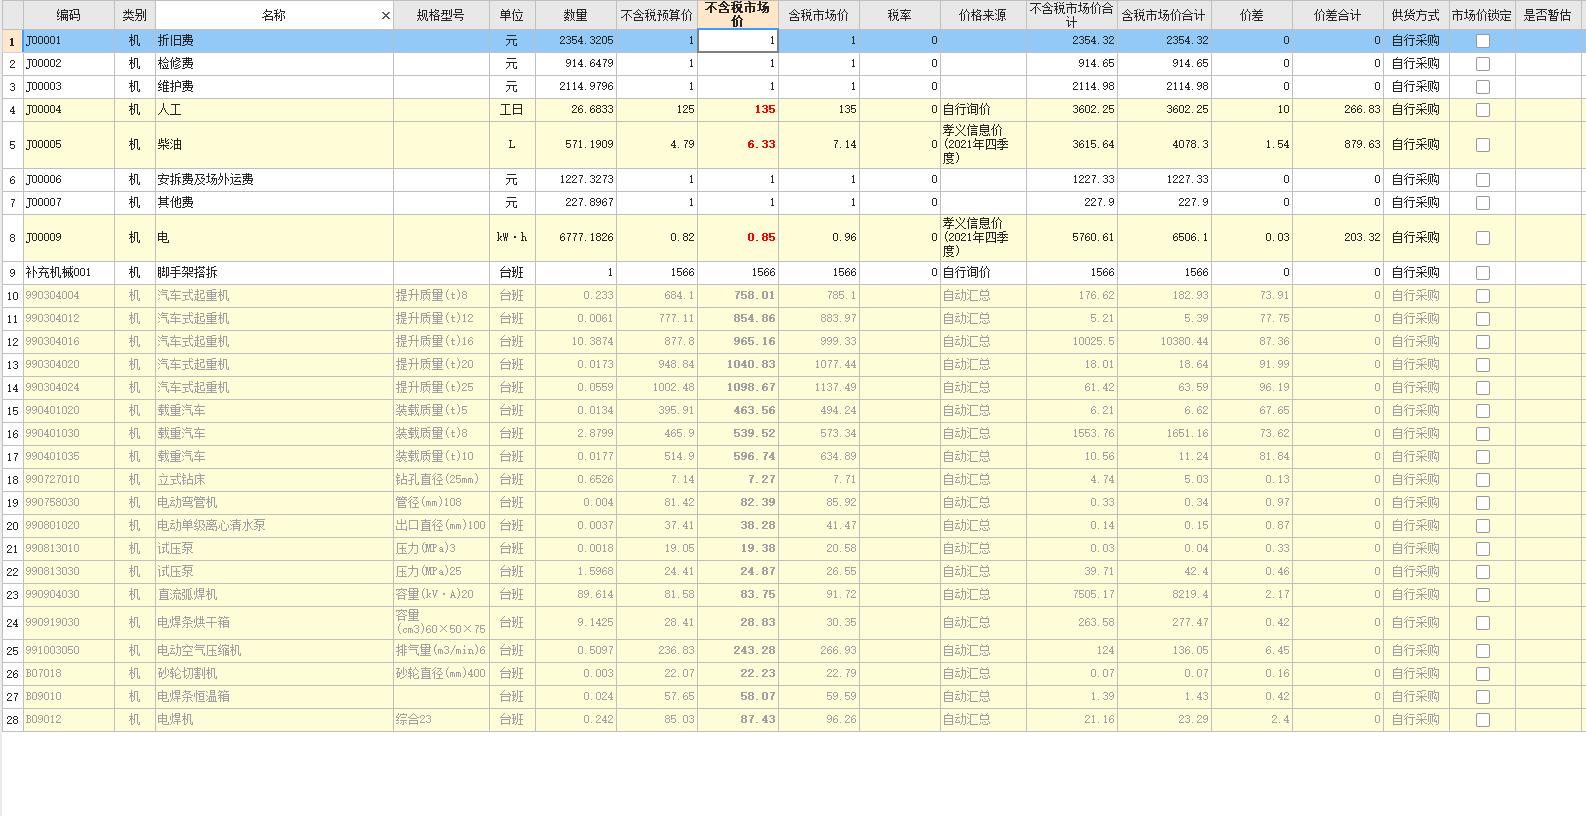
Task: Click the 是否暂估 column header
Action: pyautogui.click(x=1548, y=15)
